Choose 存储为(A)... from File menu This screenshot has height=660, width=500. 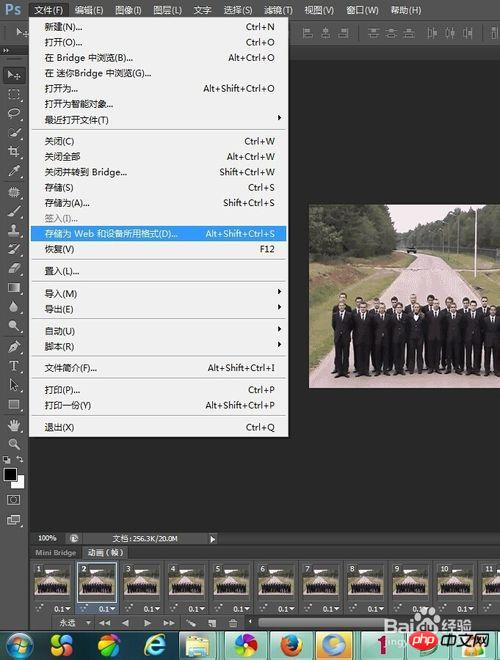[x=159, y=203]
